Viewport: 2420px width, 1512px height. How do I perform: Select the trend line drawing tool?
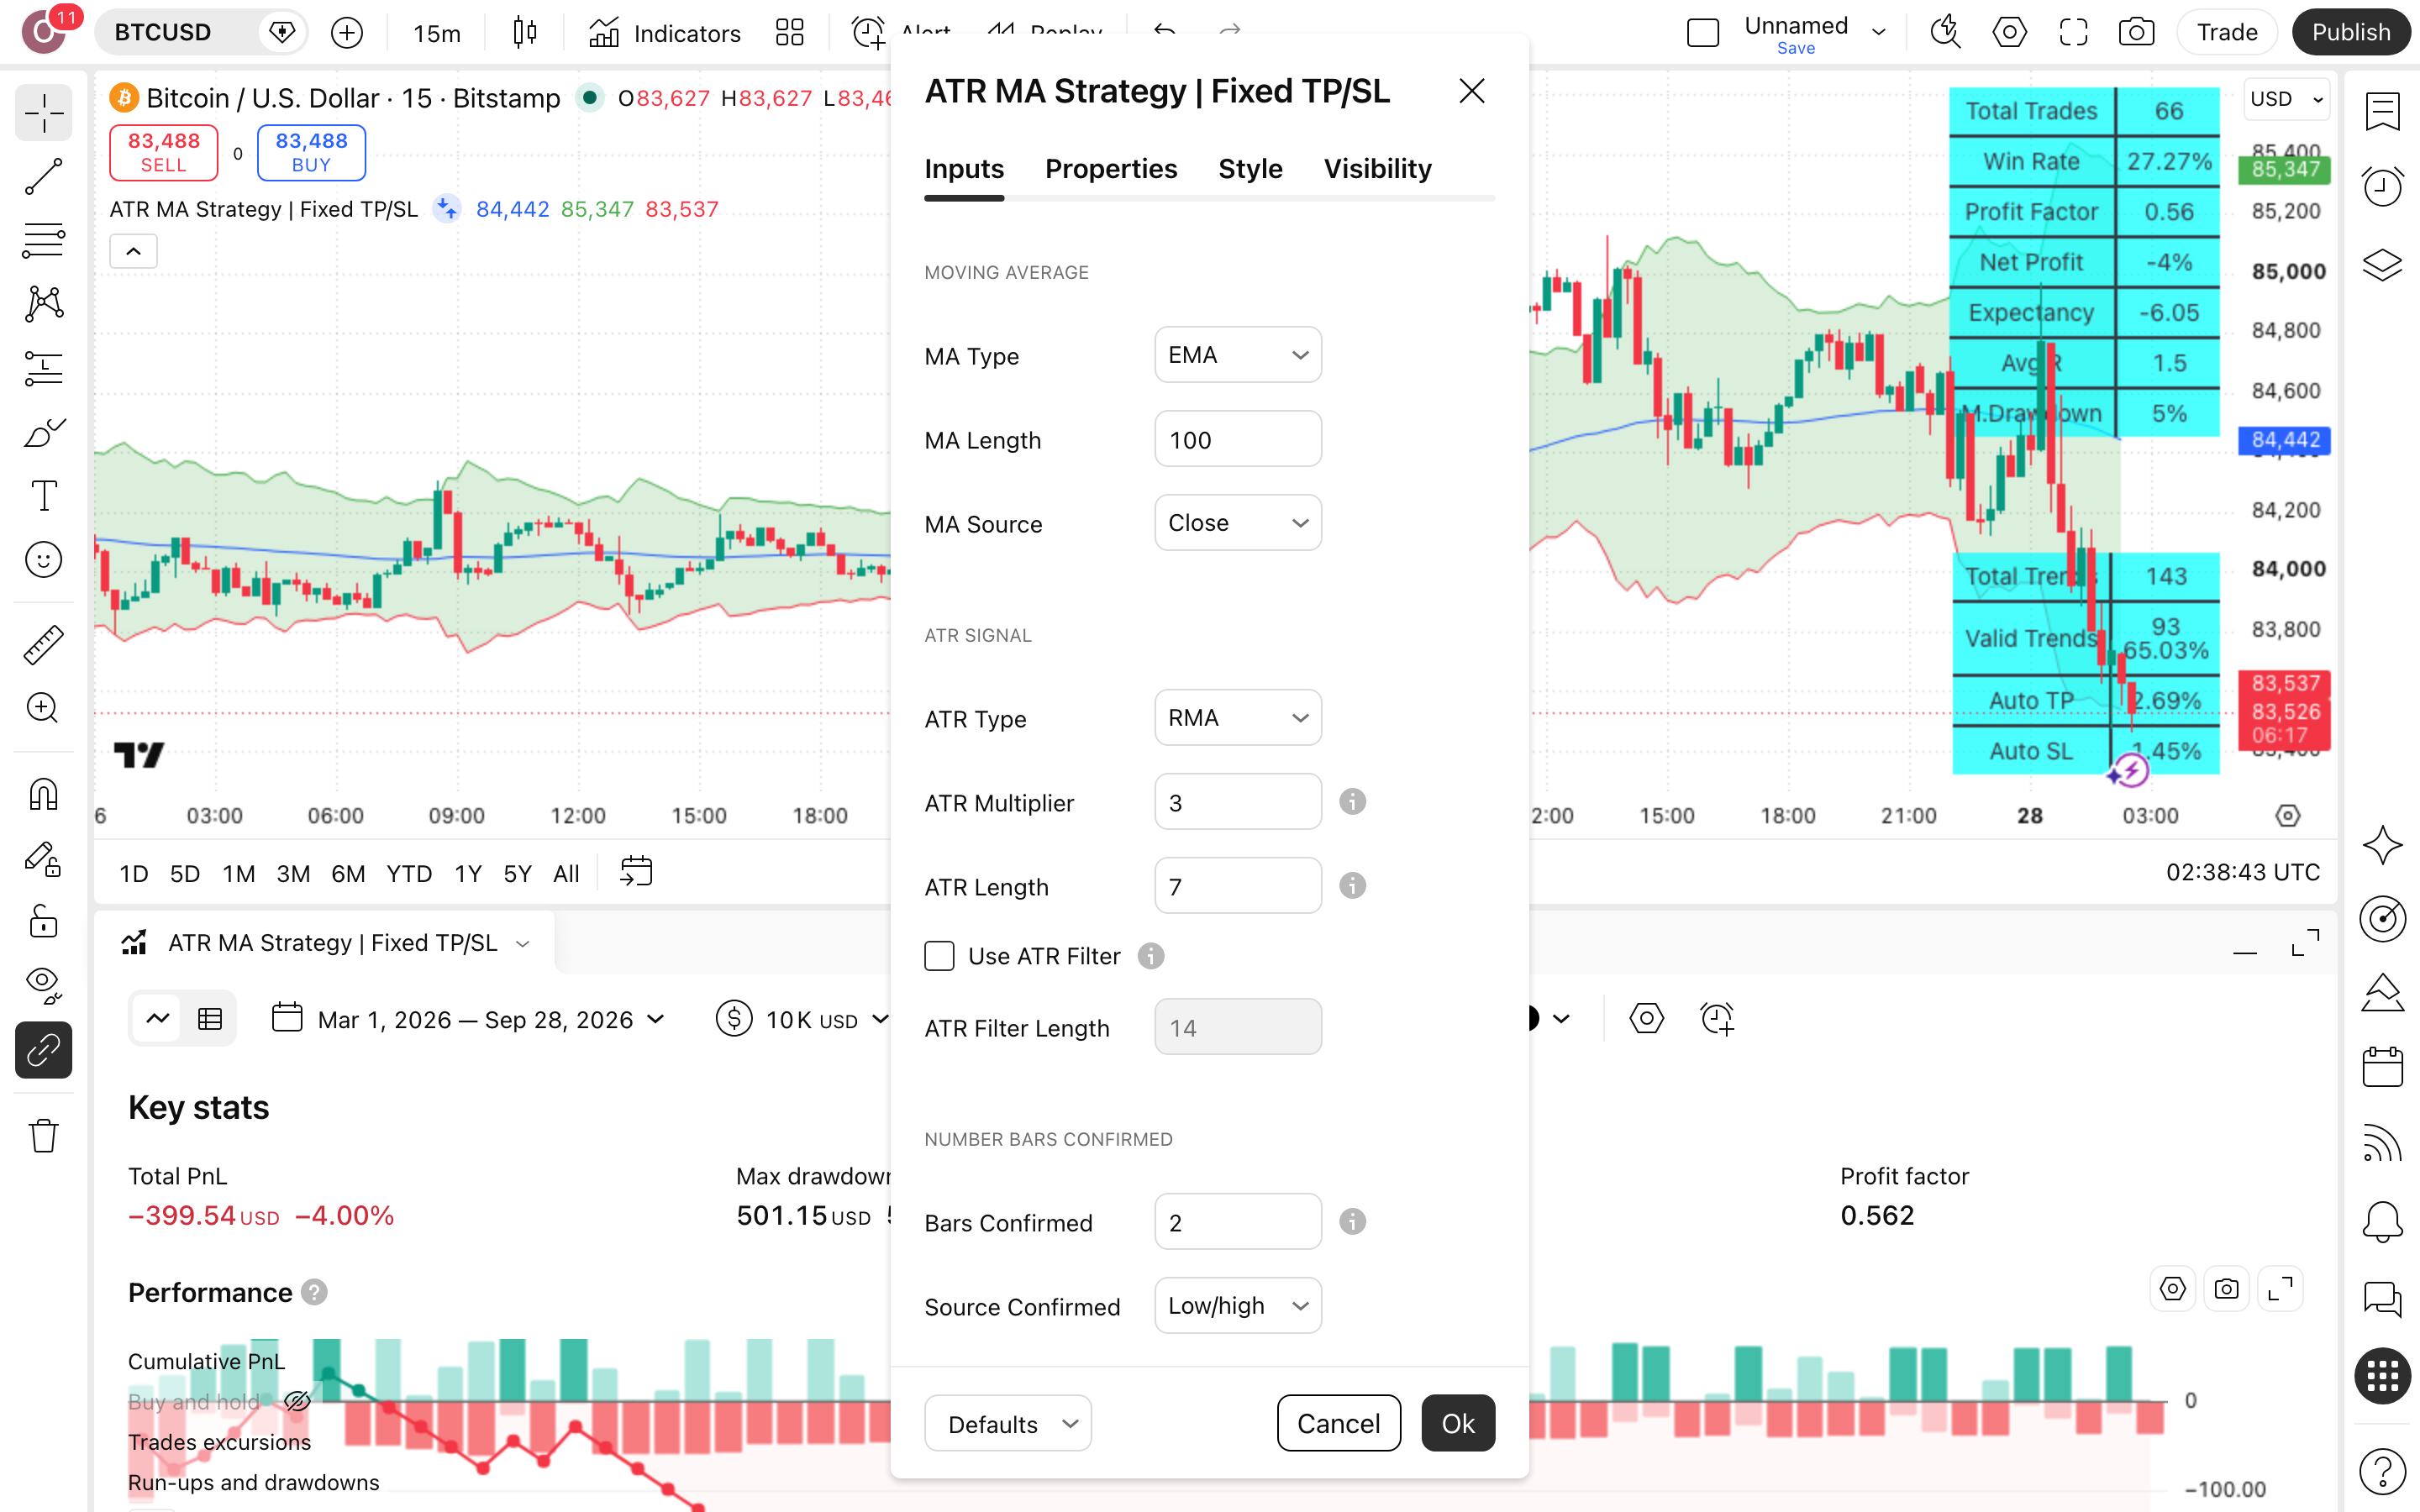coord(43,177)
